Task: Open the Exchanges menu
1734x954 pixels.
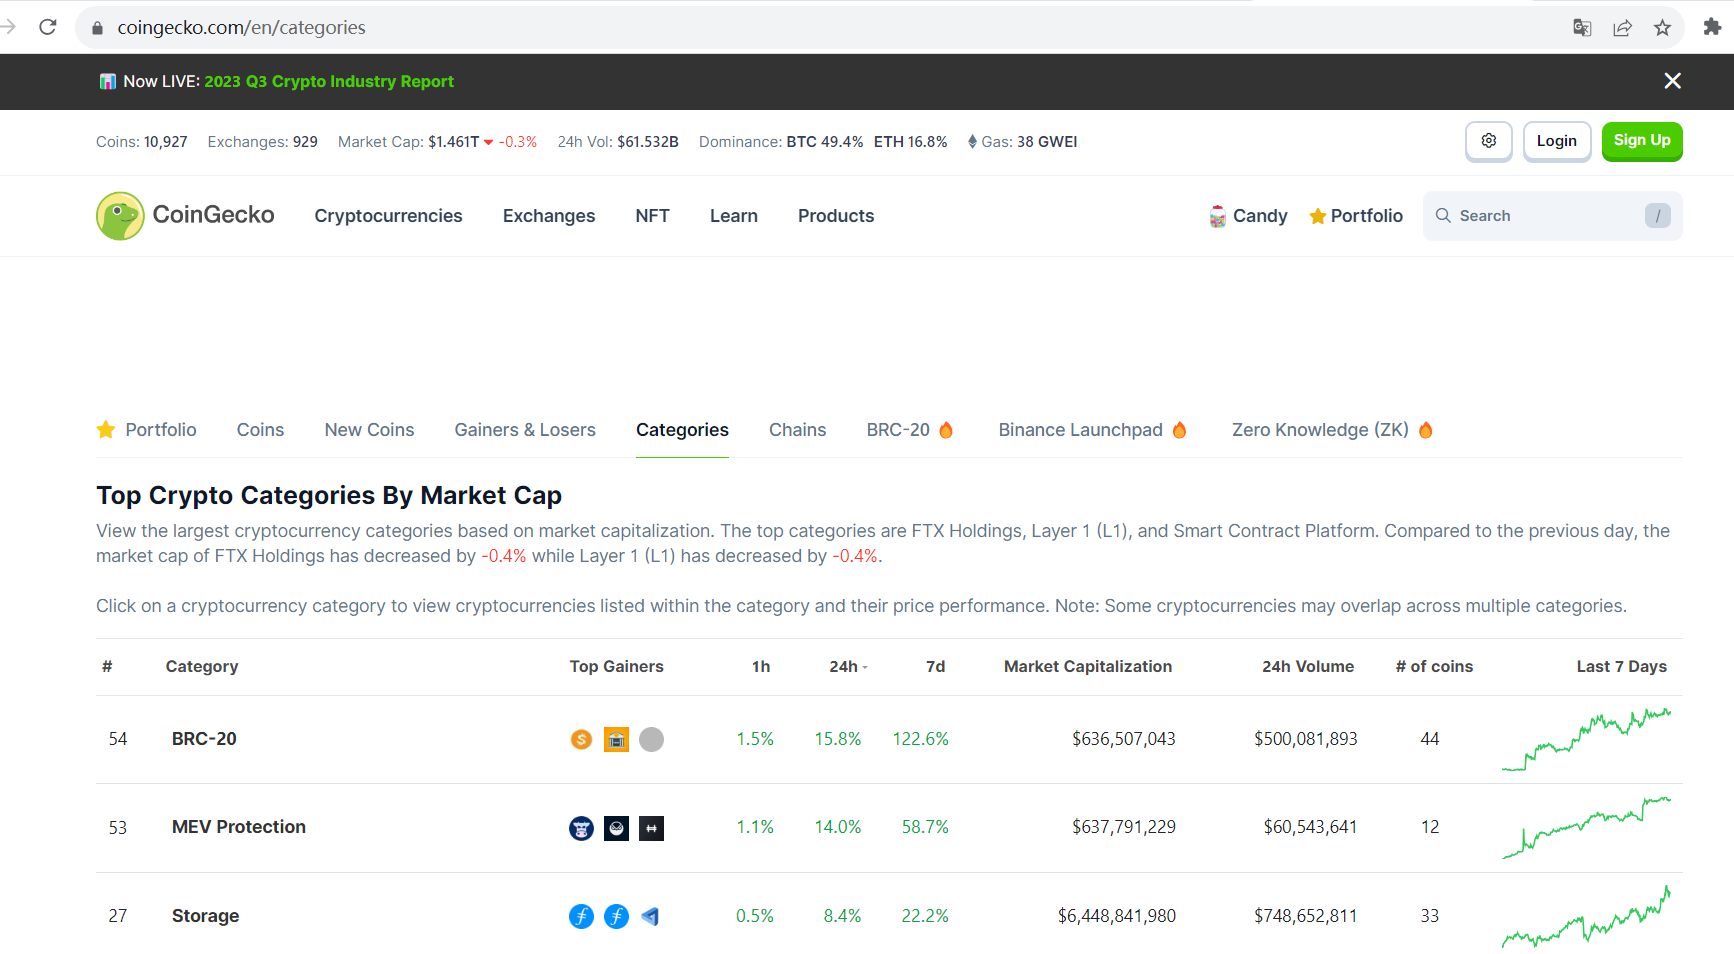Action: (549, 216)
